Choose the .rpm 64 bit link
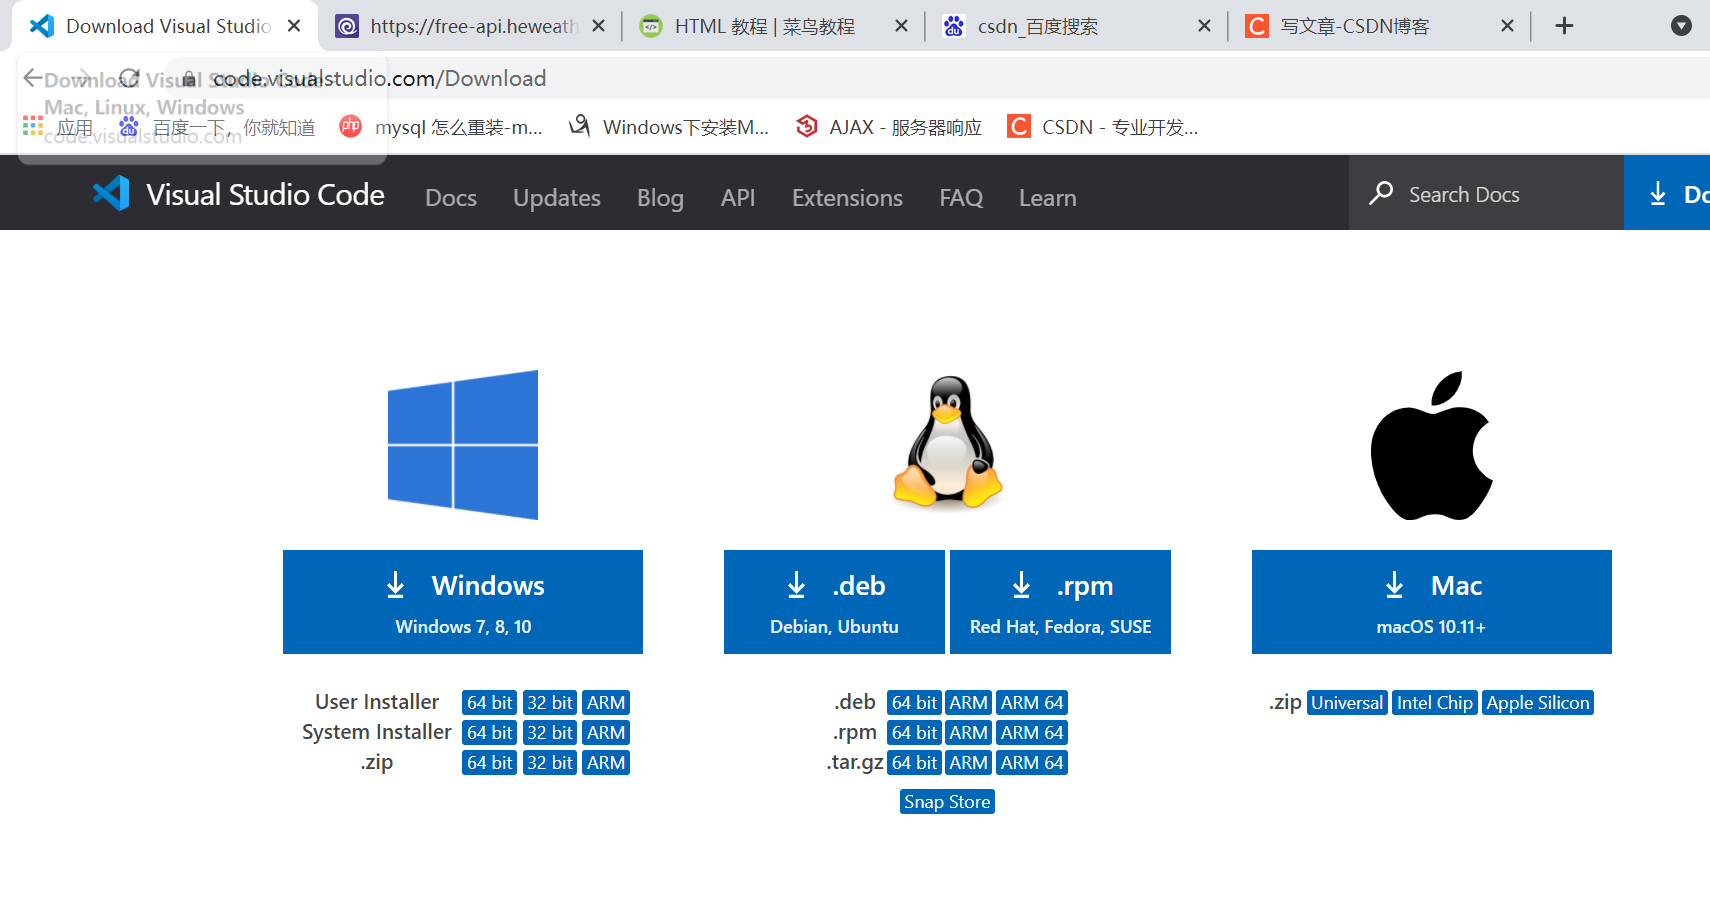Image resolution: width=1710 pixels, height=922 pixels. [x=914, y=733]
